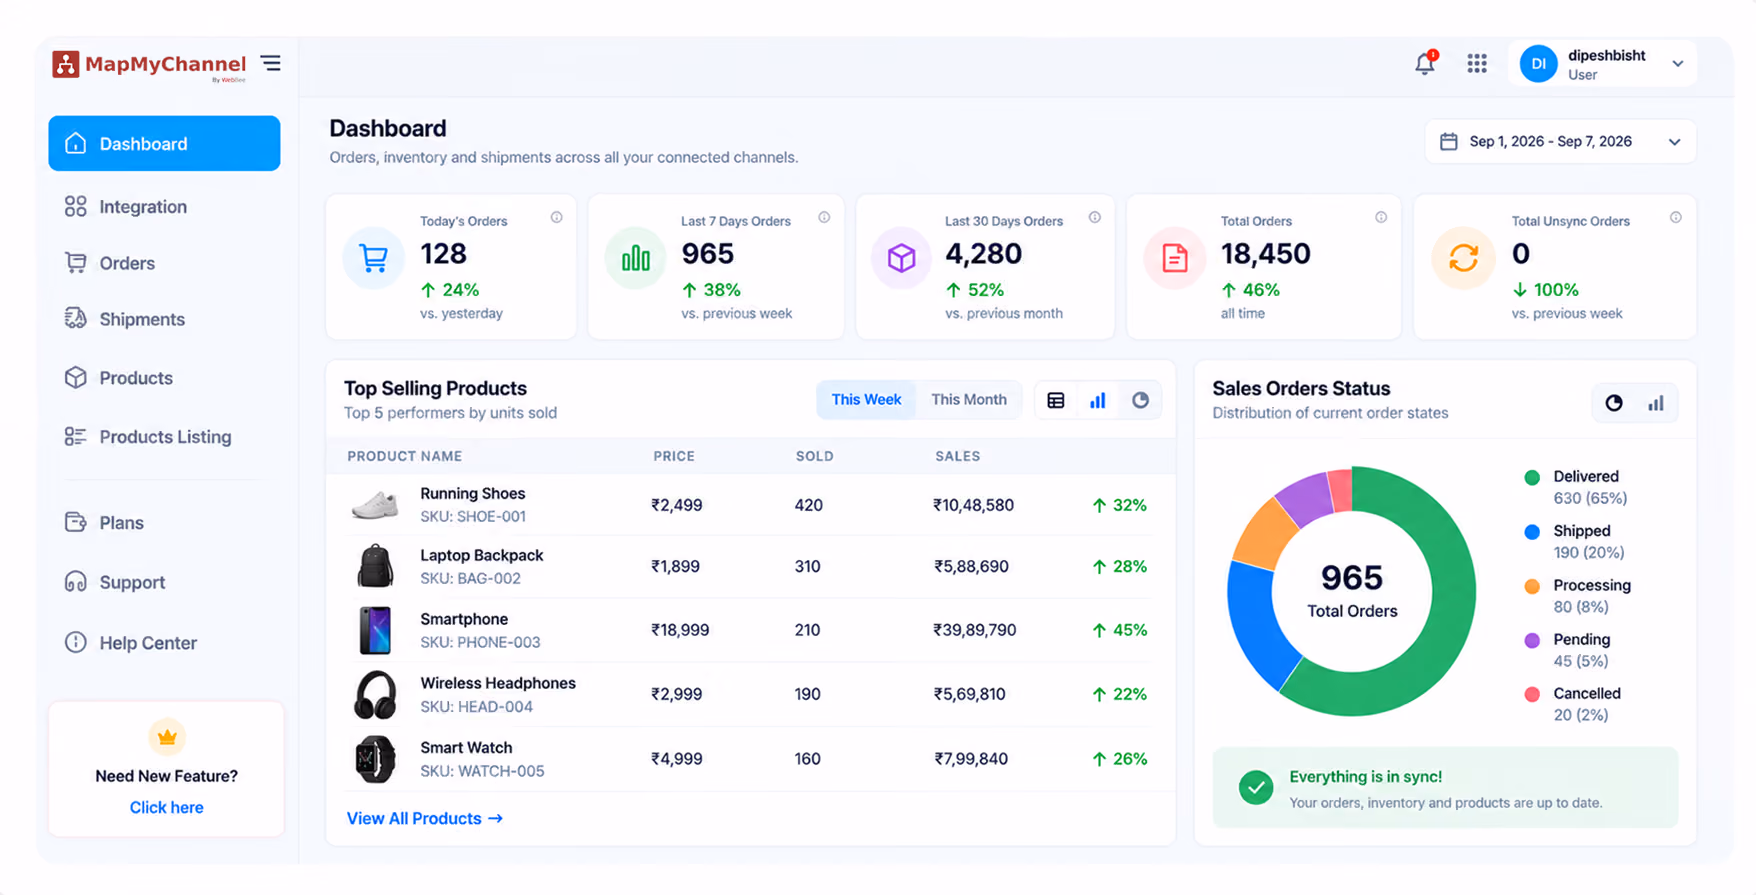This screenshot has height=895, width=1756.
Task: Show info for Today's Orders card
Action: click(x=556, y=218)
